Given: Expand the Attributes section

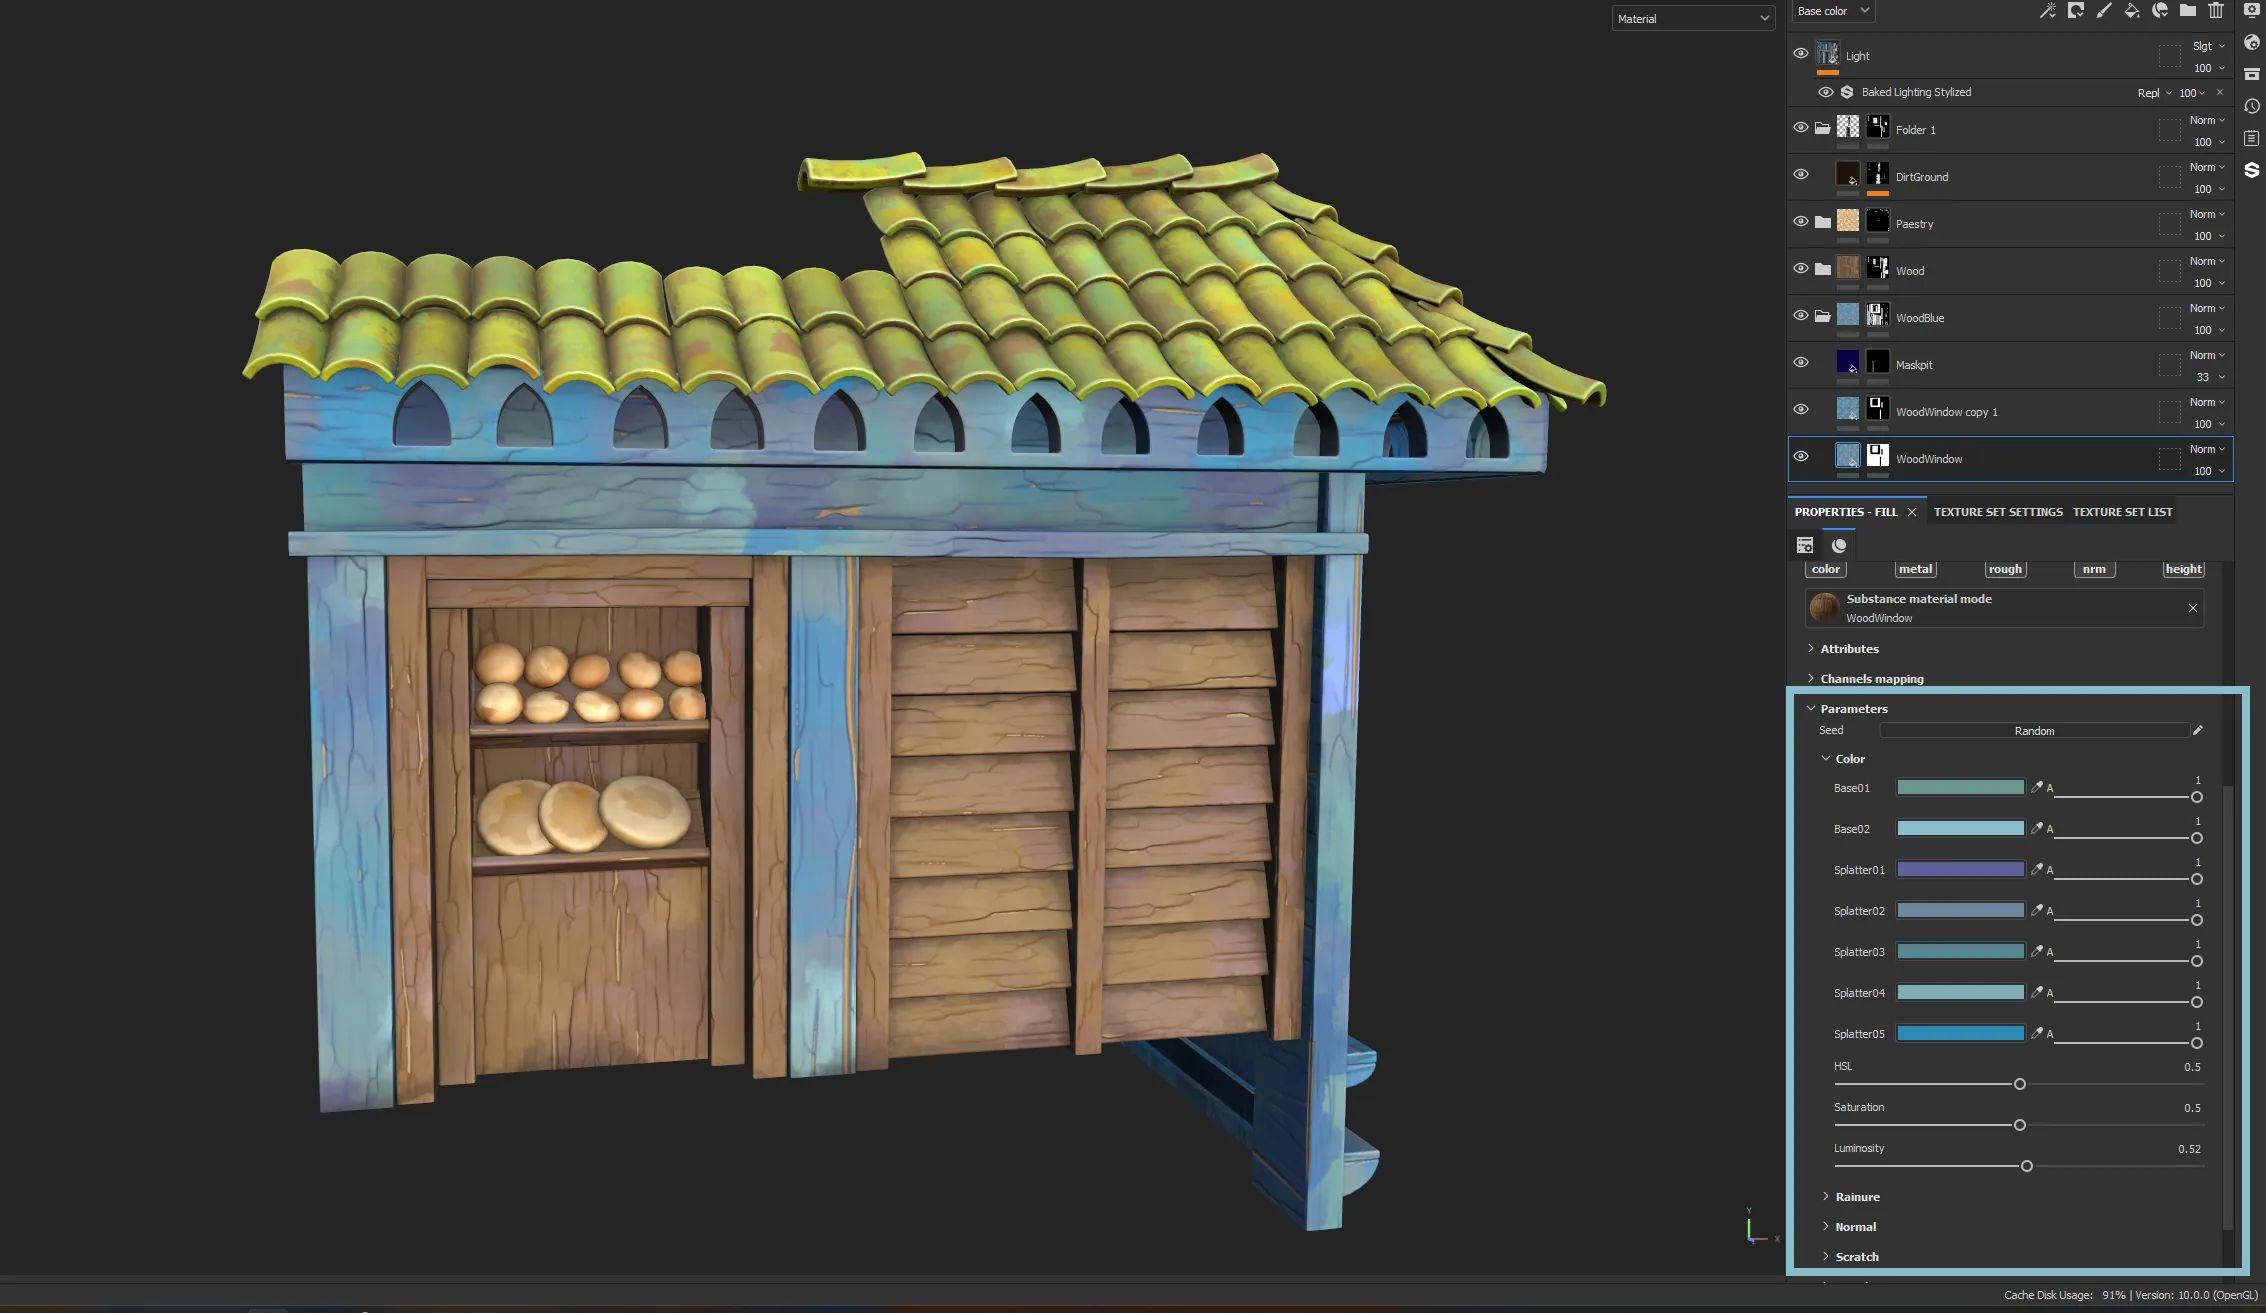Looking at the screenshot, I should [x=1848, y=649].
